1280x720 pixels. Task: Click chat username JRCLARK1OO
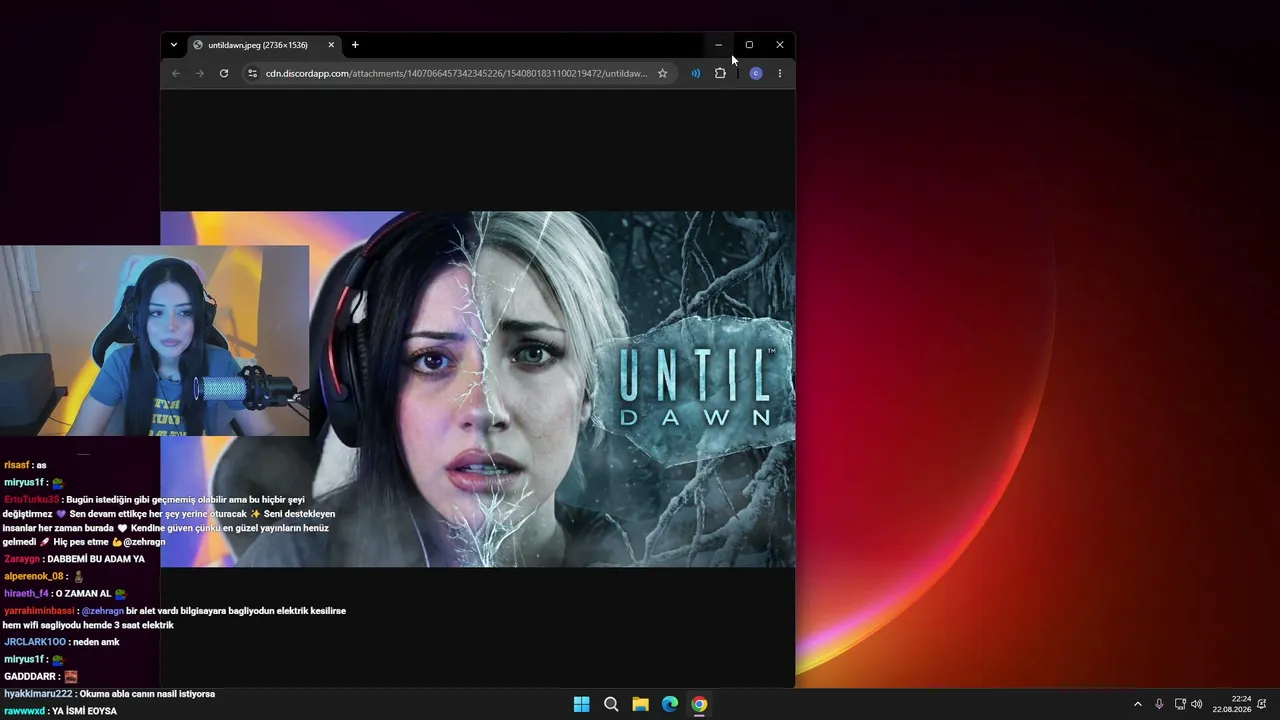point(35,642)
